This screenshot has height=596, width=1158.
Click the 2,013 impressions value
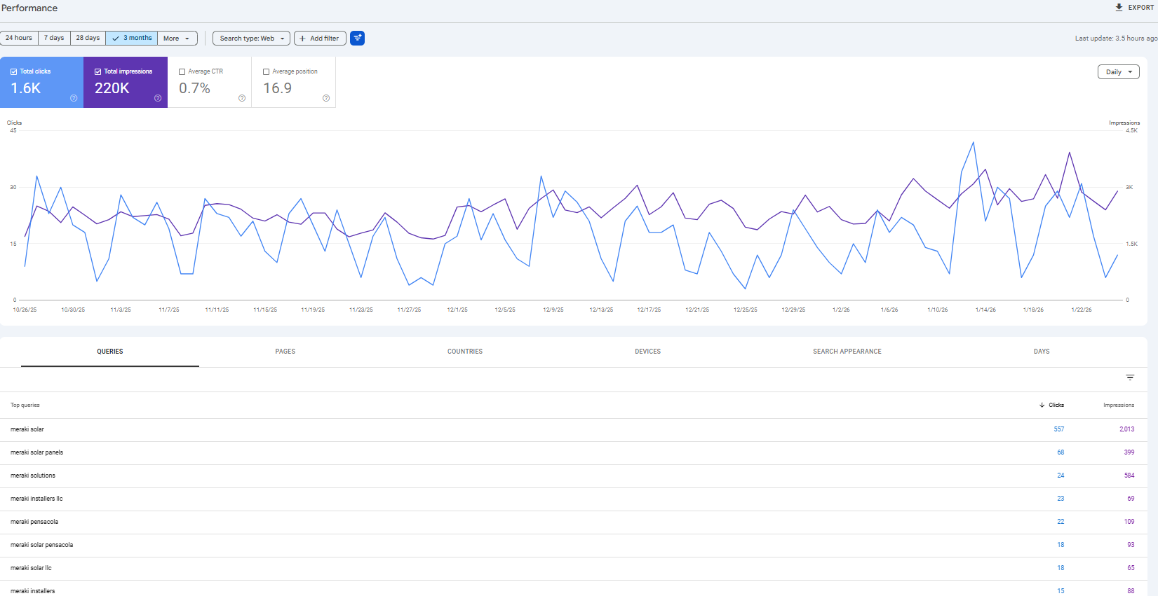click(x=1127, y=429)
